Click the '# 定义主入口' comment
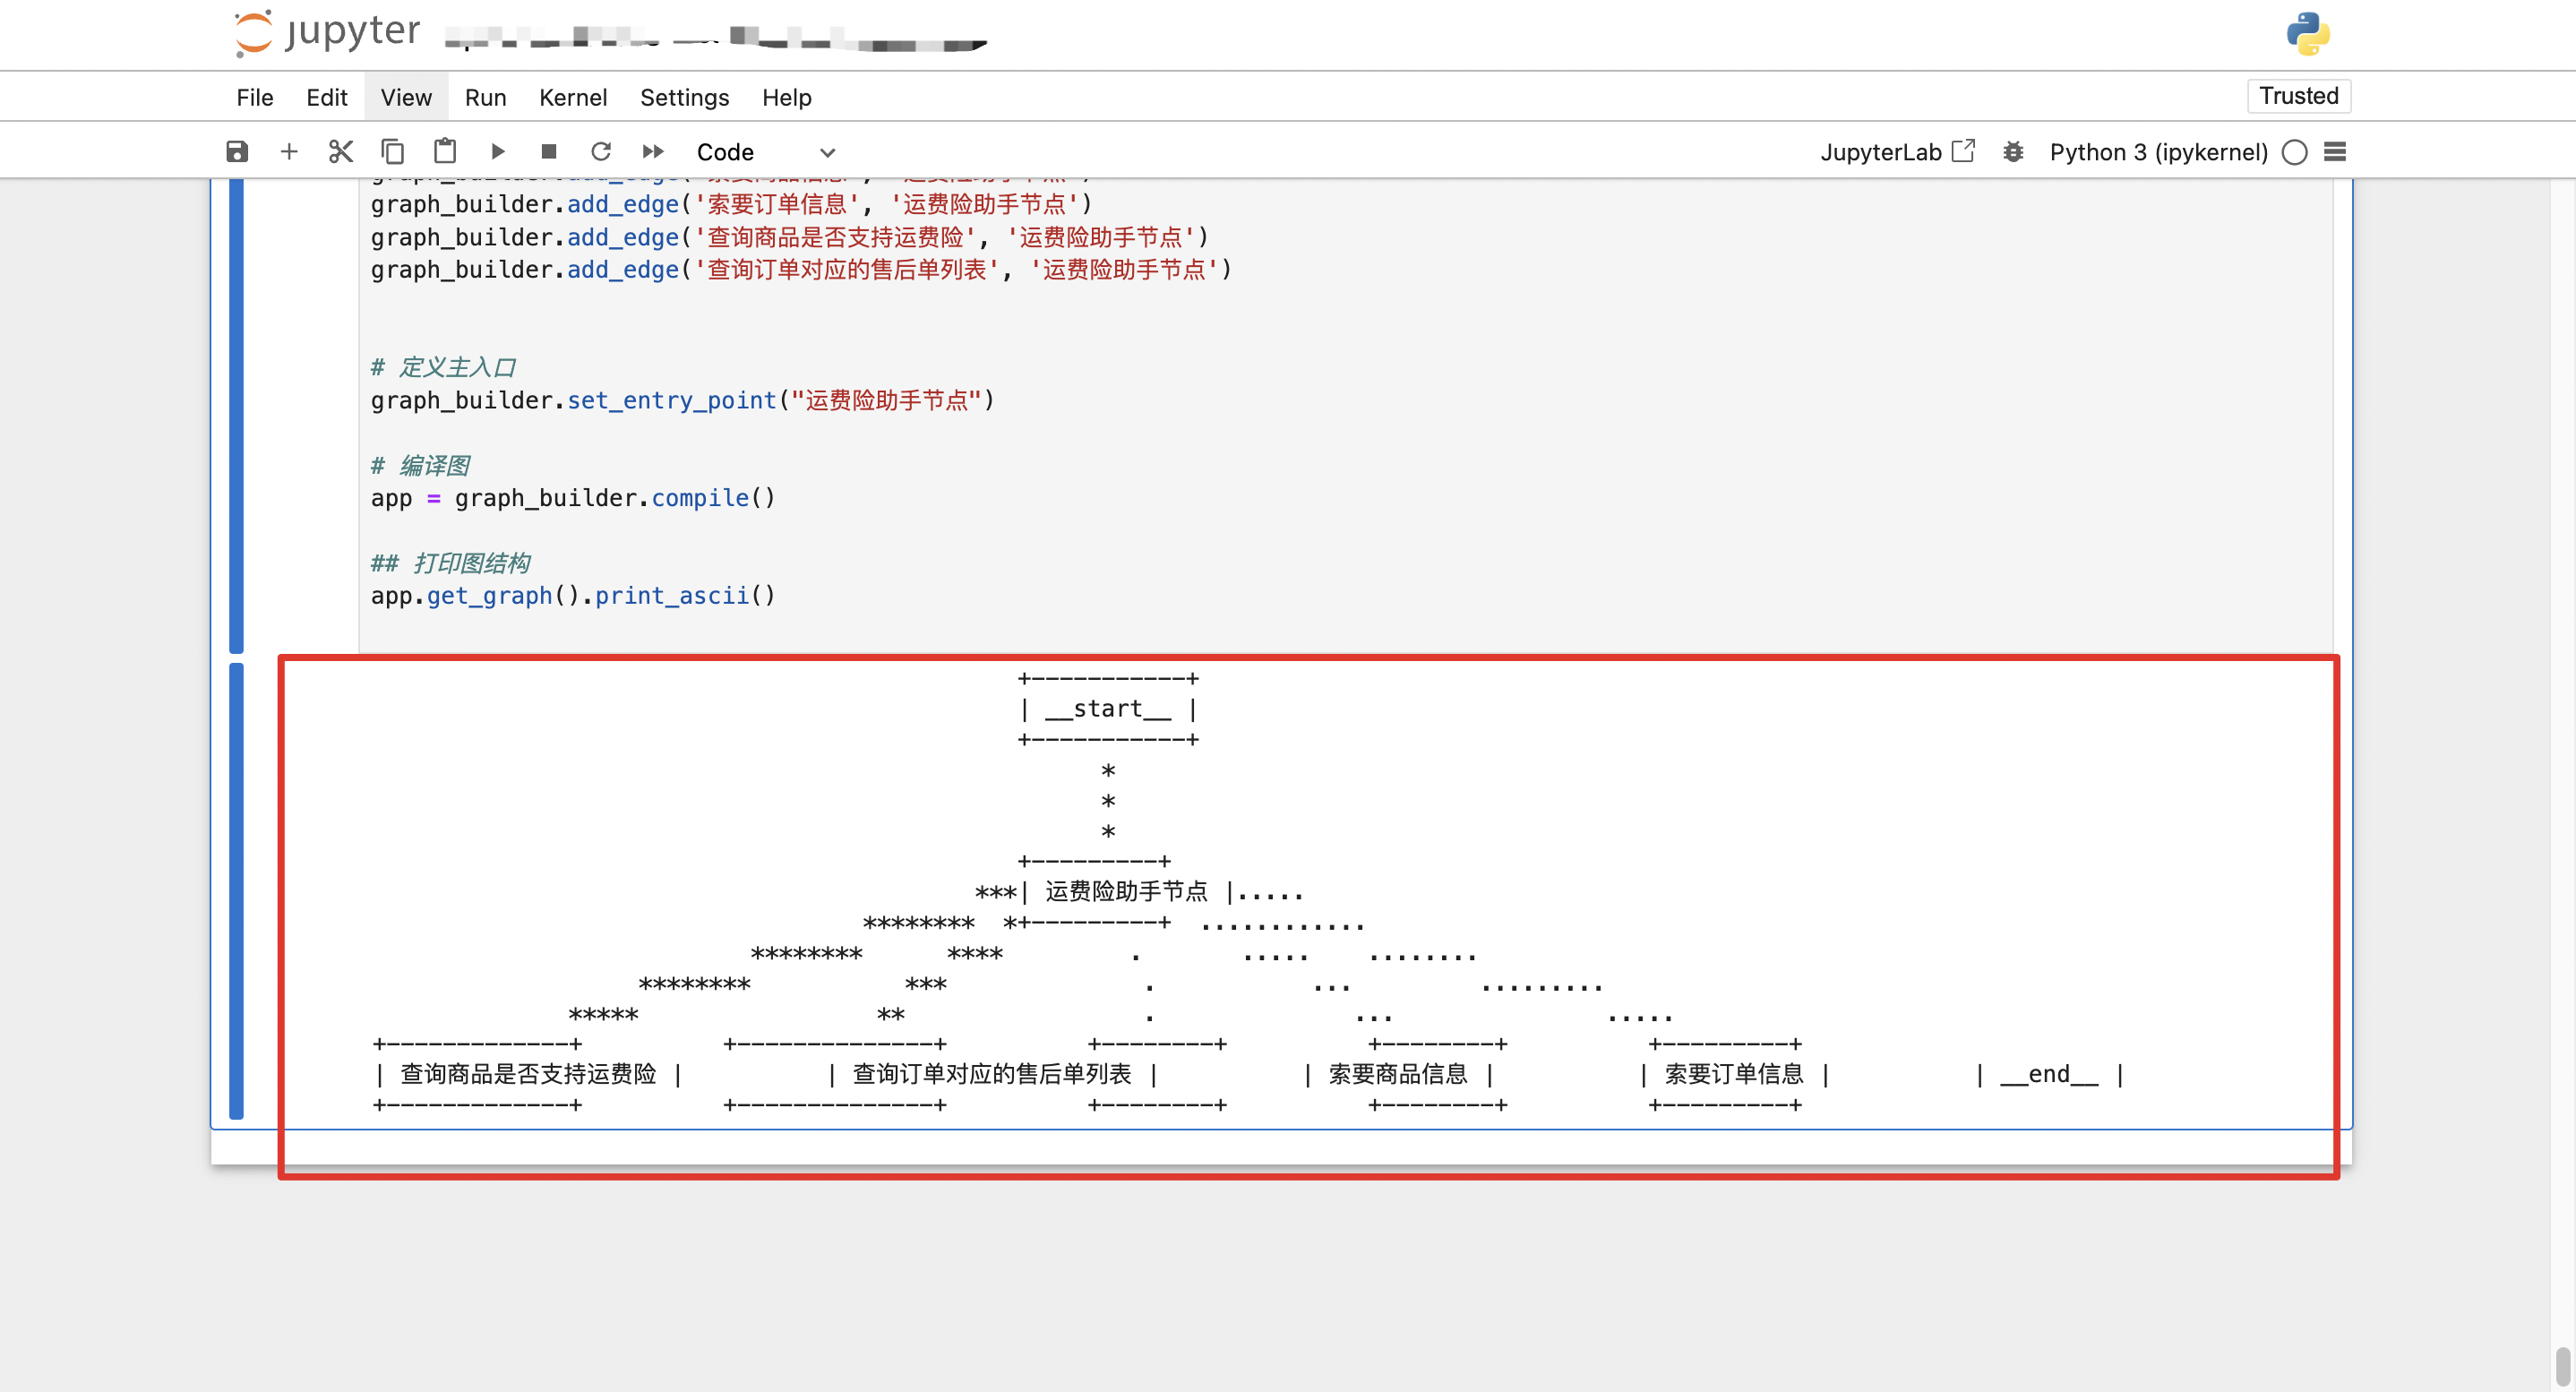Screen dimensions: 2576x1392 pyautogui.click(x=443, y=367)
